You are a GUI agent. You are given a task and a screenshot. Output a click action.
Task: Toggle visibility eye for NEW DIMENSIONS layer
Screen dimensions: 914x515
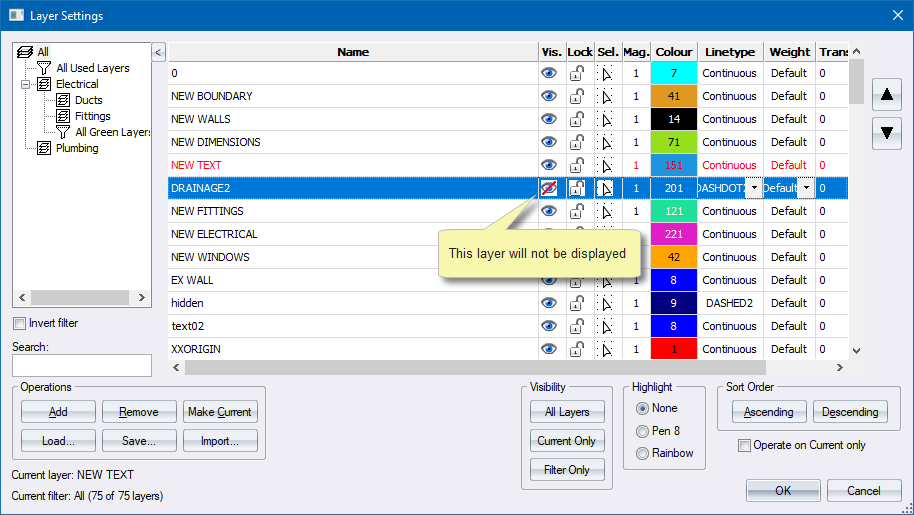click(549, 142)
